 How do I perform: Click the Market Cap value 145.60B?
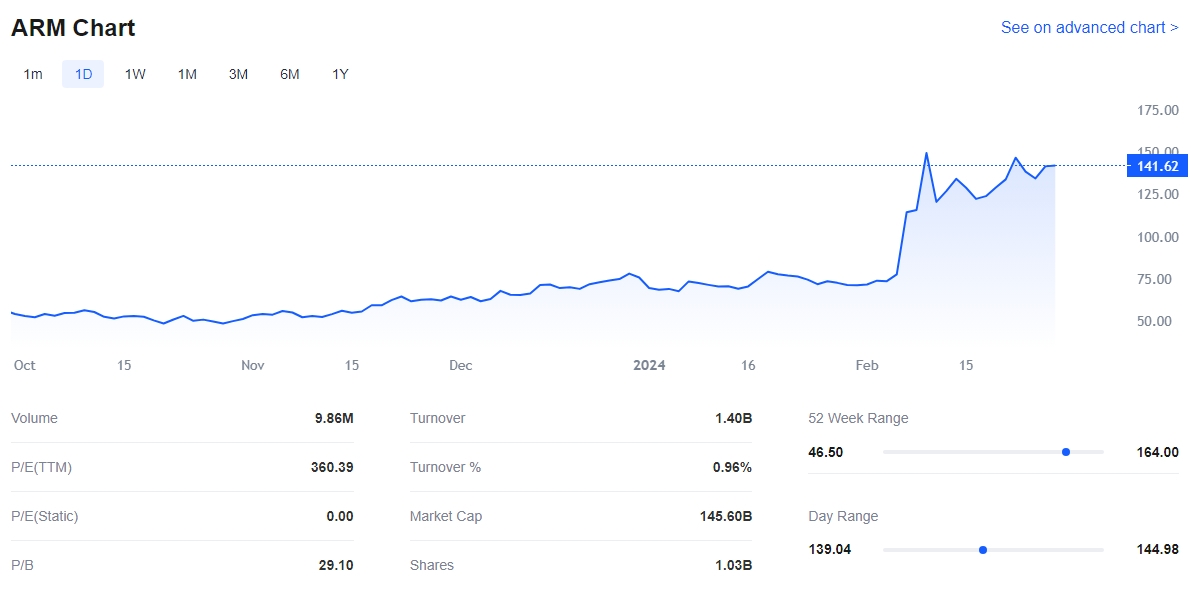point(726,516)
